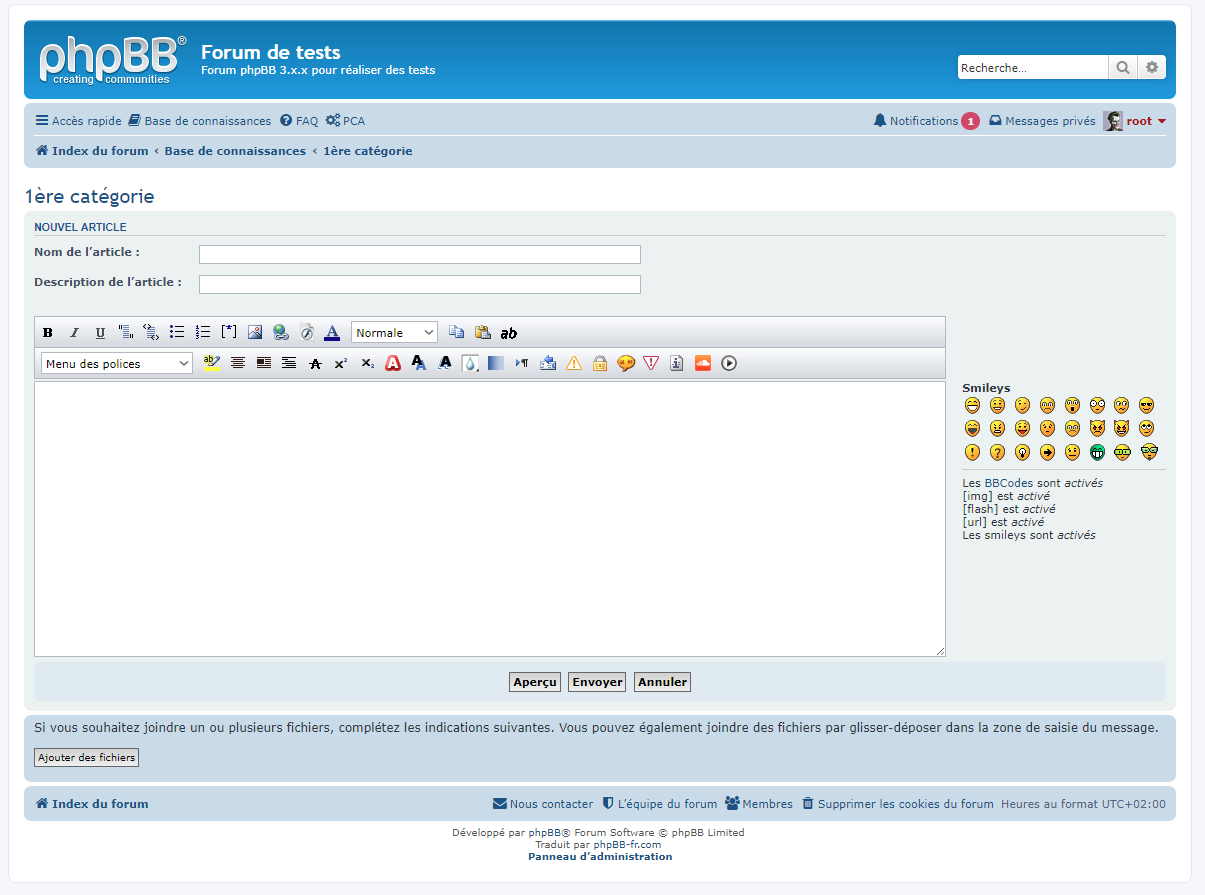Apply strikethrough text formatting

point(315,364)
